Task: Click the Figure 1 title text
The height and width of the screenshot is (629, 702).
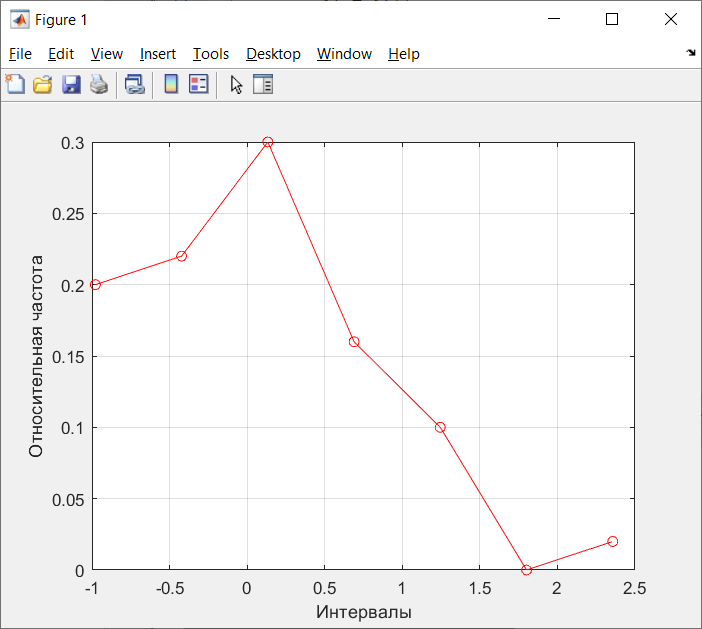Action: pyautogui.click(x=61, y=20)
